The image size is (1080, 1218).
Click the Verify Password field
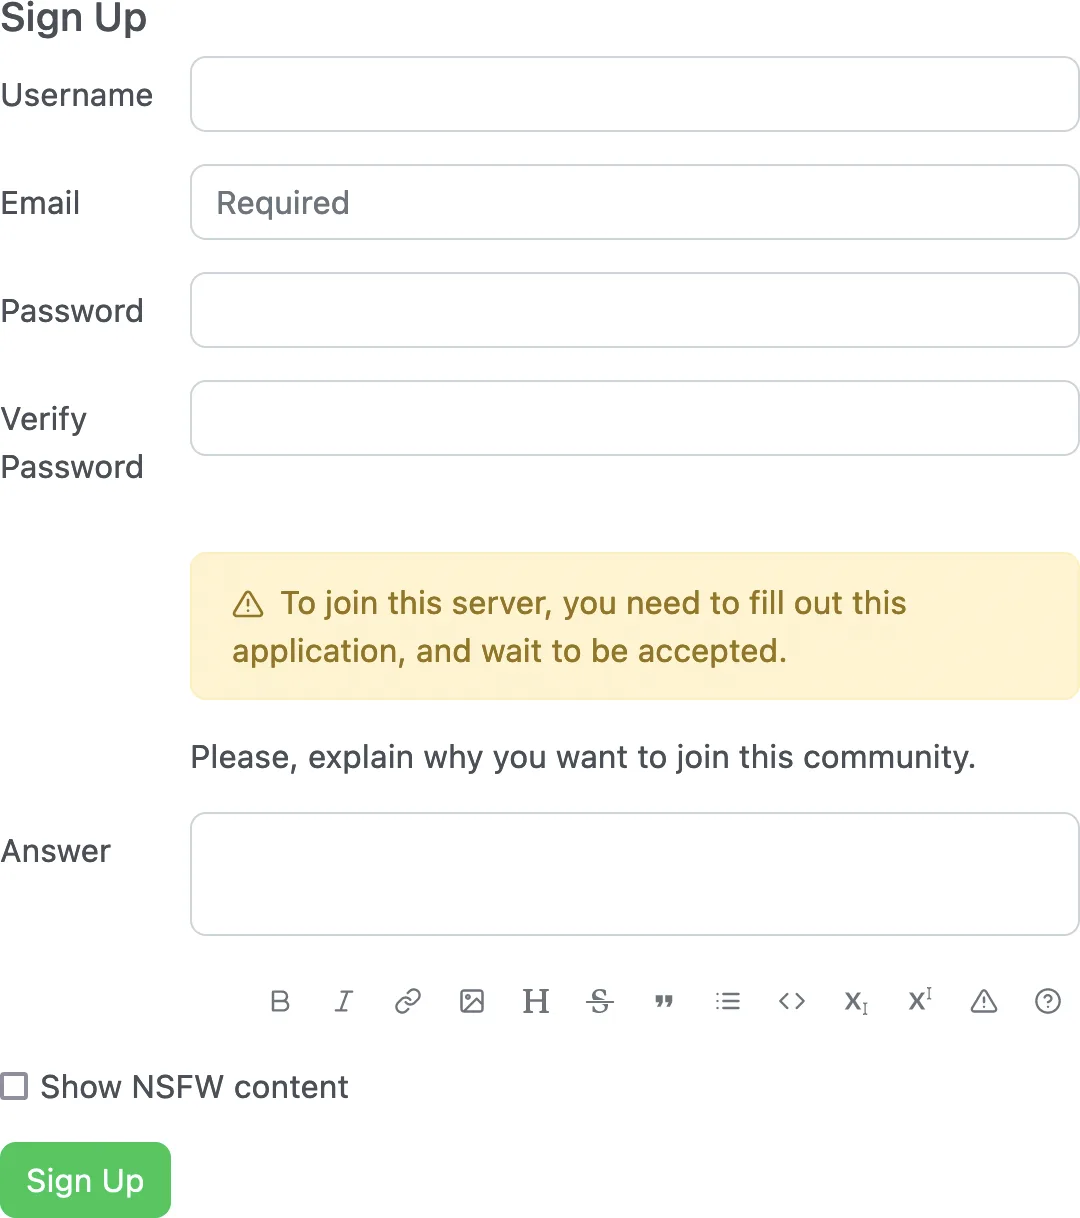tap(634, 418)
